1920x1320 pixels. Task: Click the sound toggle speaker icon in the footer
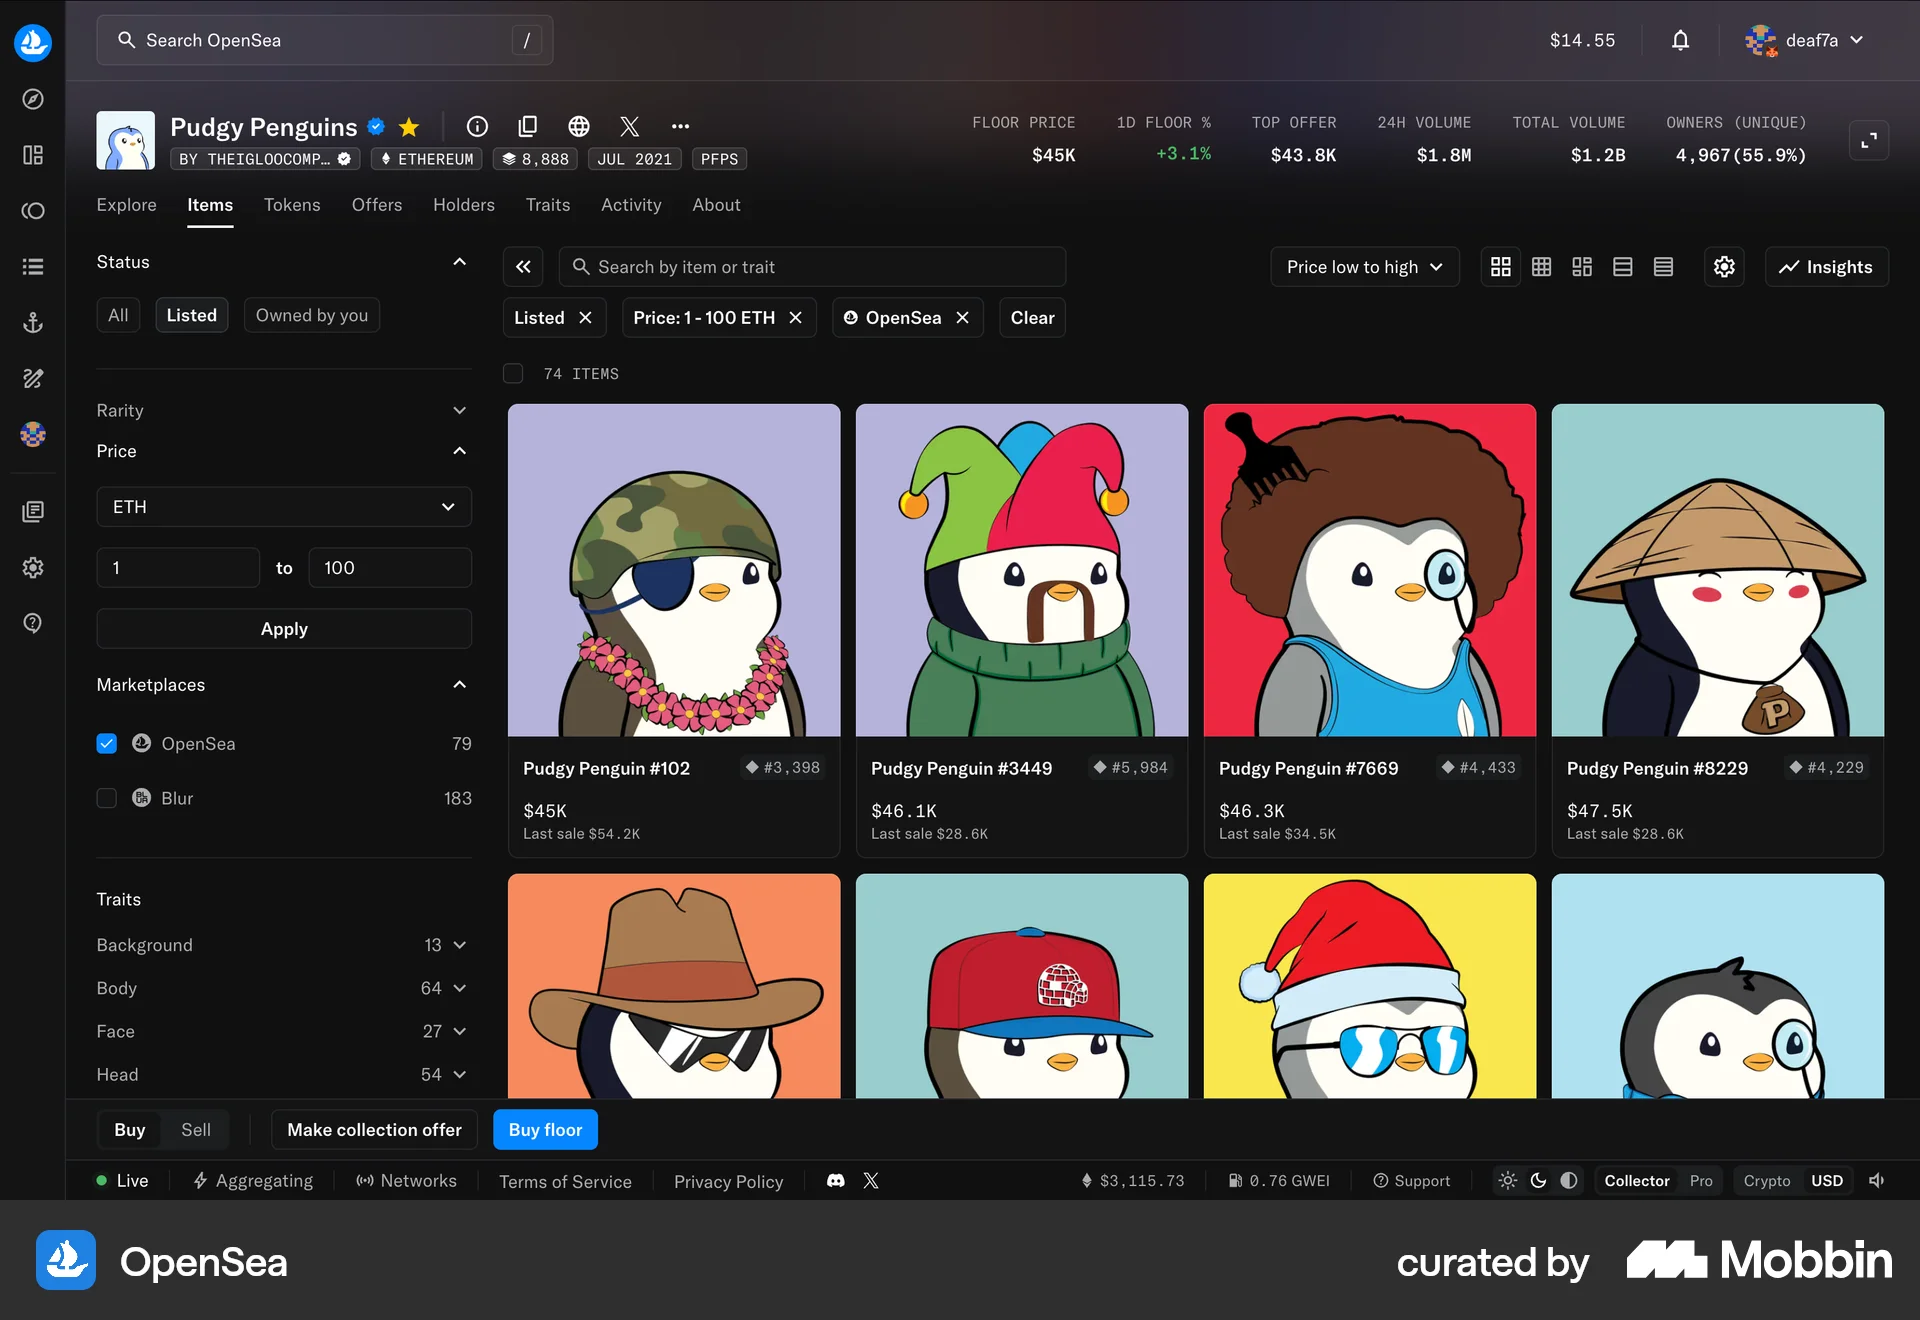tap(1877, 1181)
